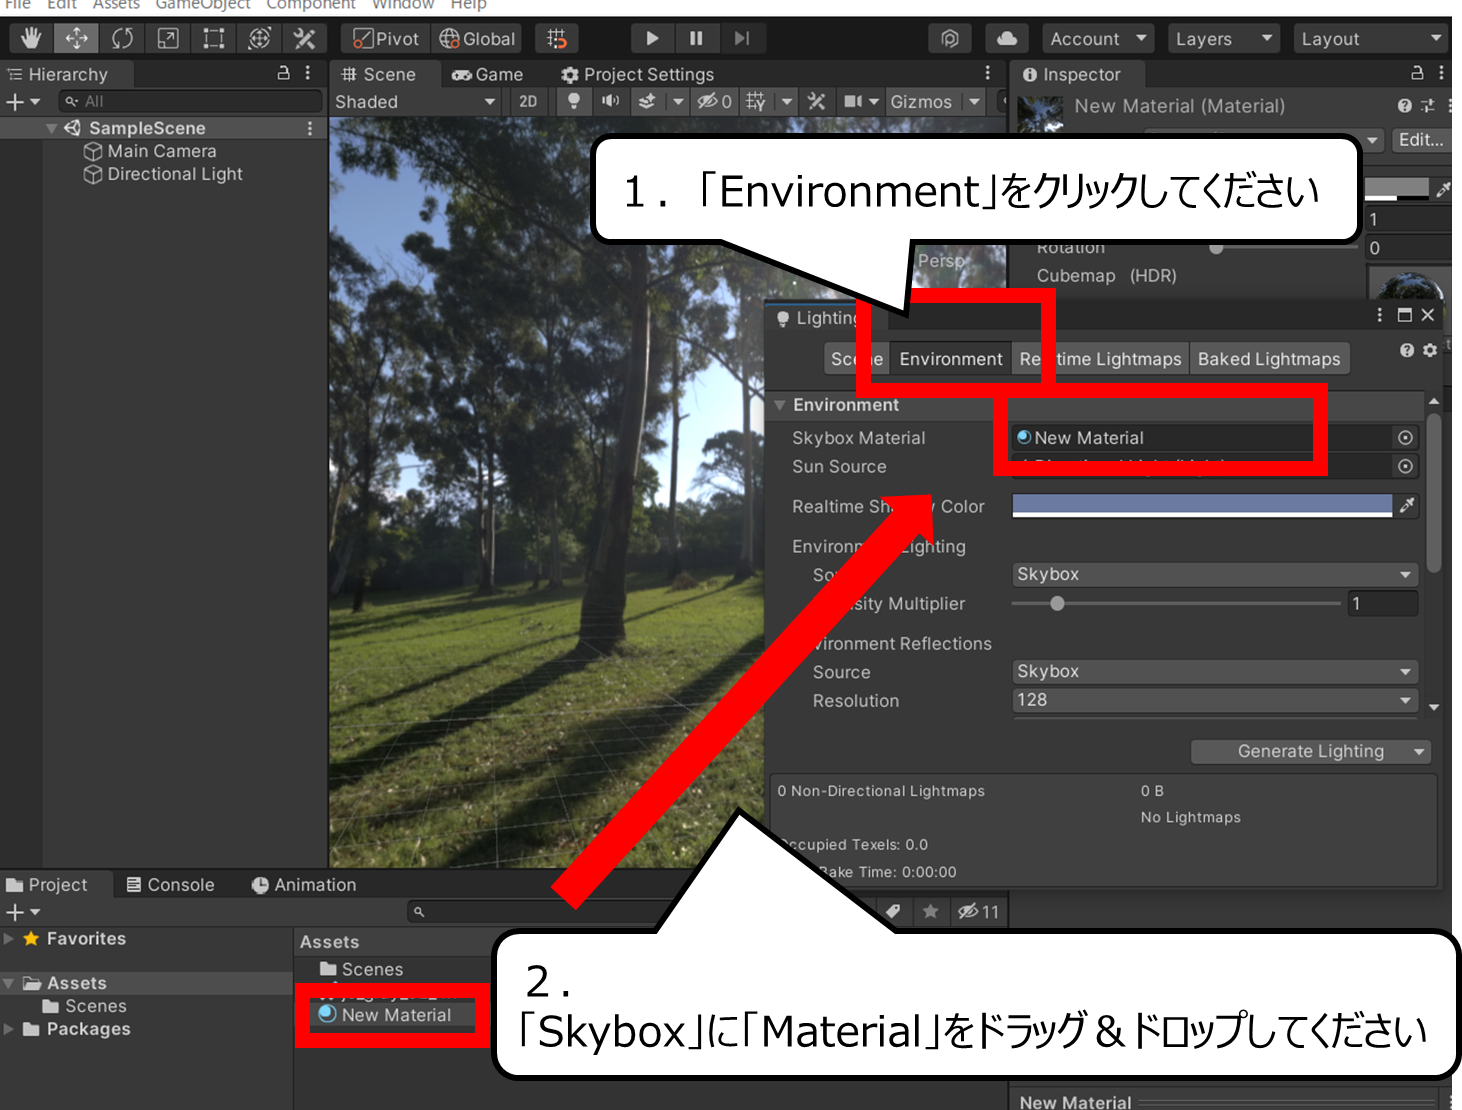
Task: Expand Packages in Project tree
Action: [9, 1029]
